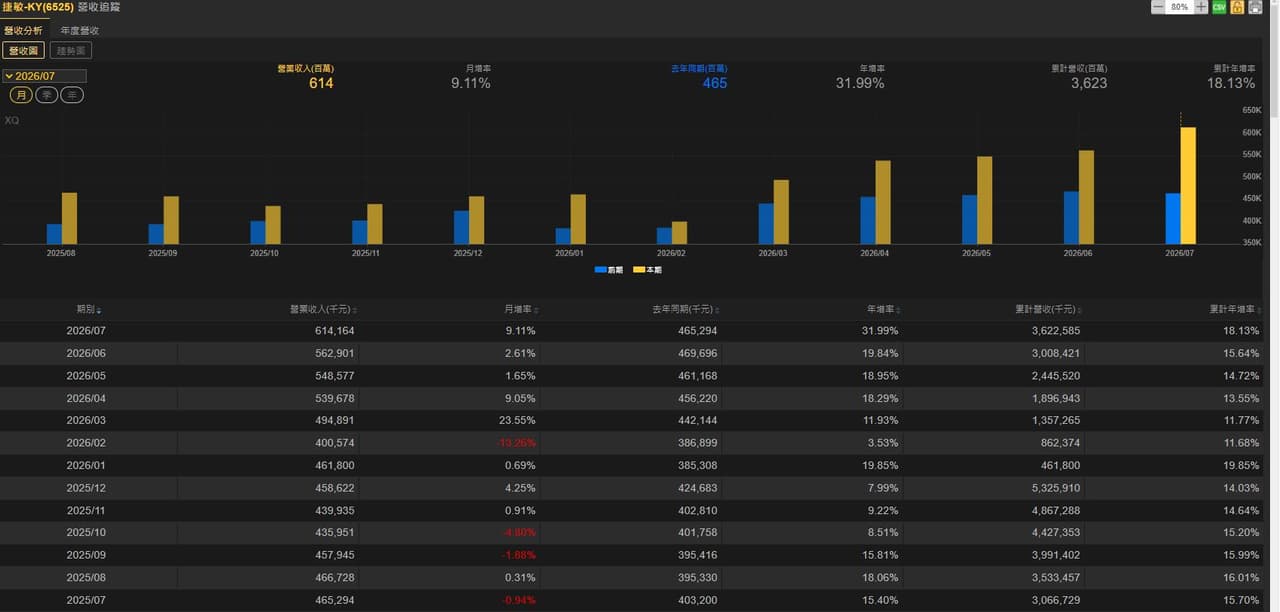Click the 2025/11 period cell in table
The width and height of the screenshot is (1280, 612).
tap(86, 510)
